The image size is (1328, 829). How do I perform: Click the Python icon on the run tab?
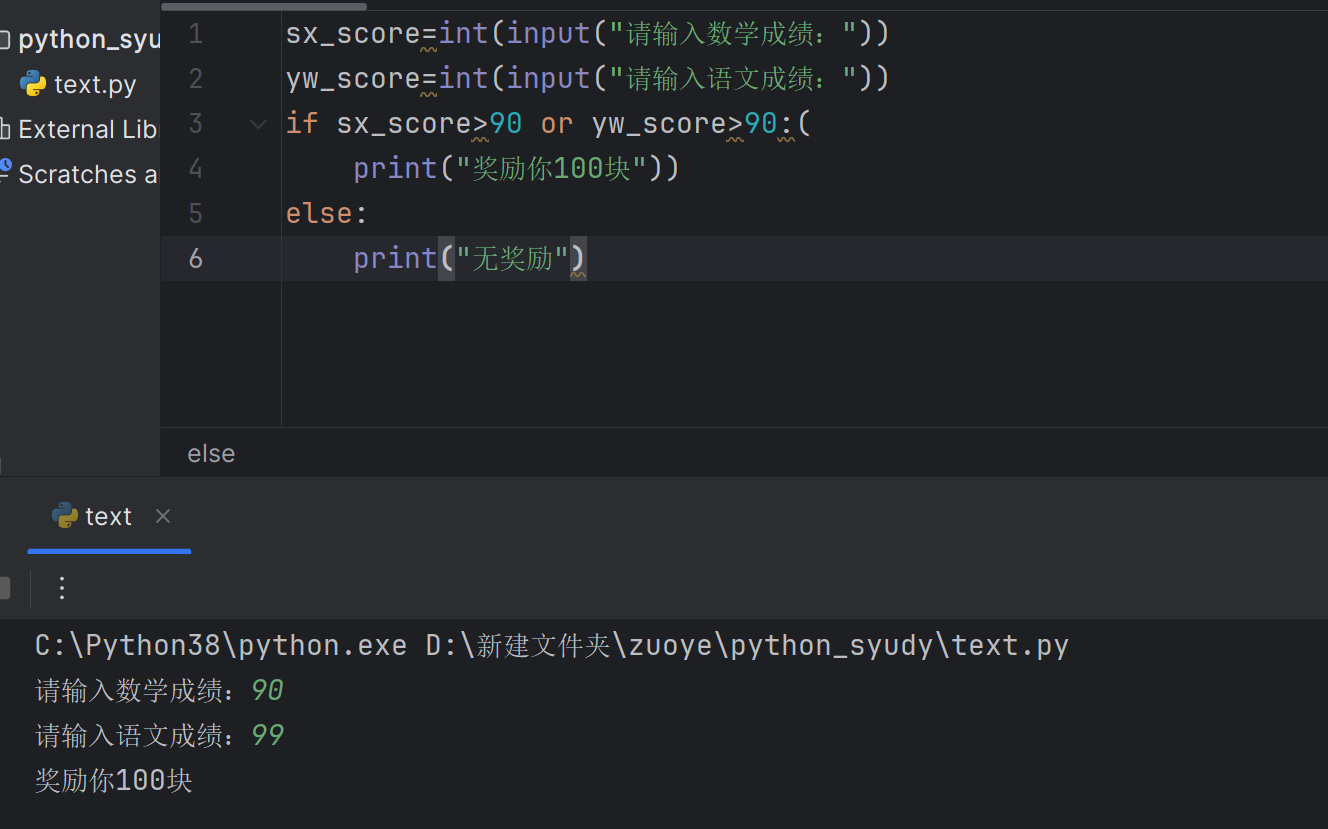[65, 516]
